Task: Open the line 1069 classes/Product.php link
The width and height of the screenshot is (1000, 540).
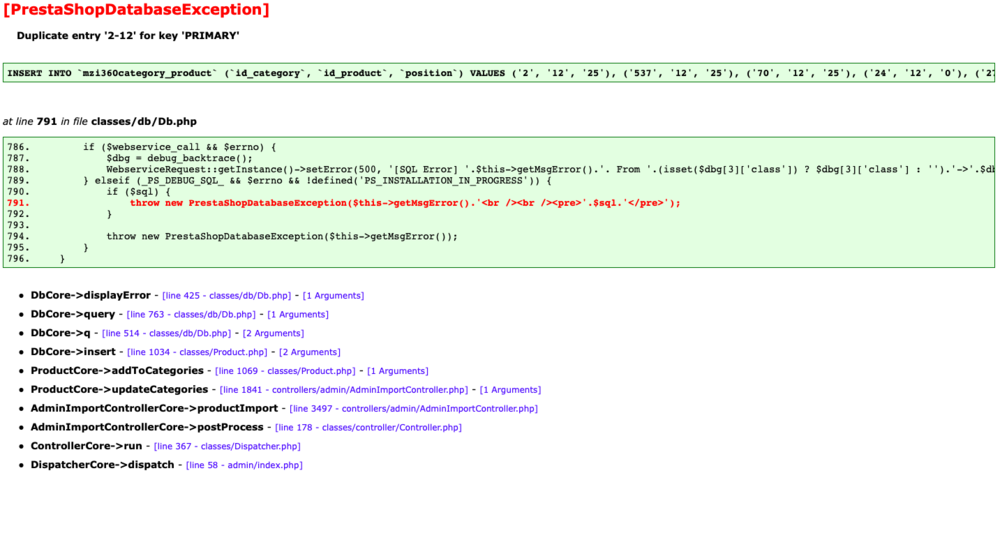Action: pos(285,371)
